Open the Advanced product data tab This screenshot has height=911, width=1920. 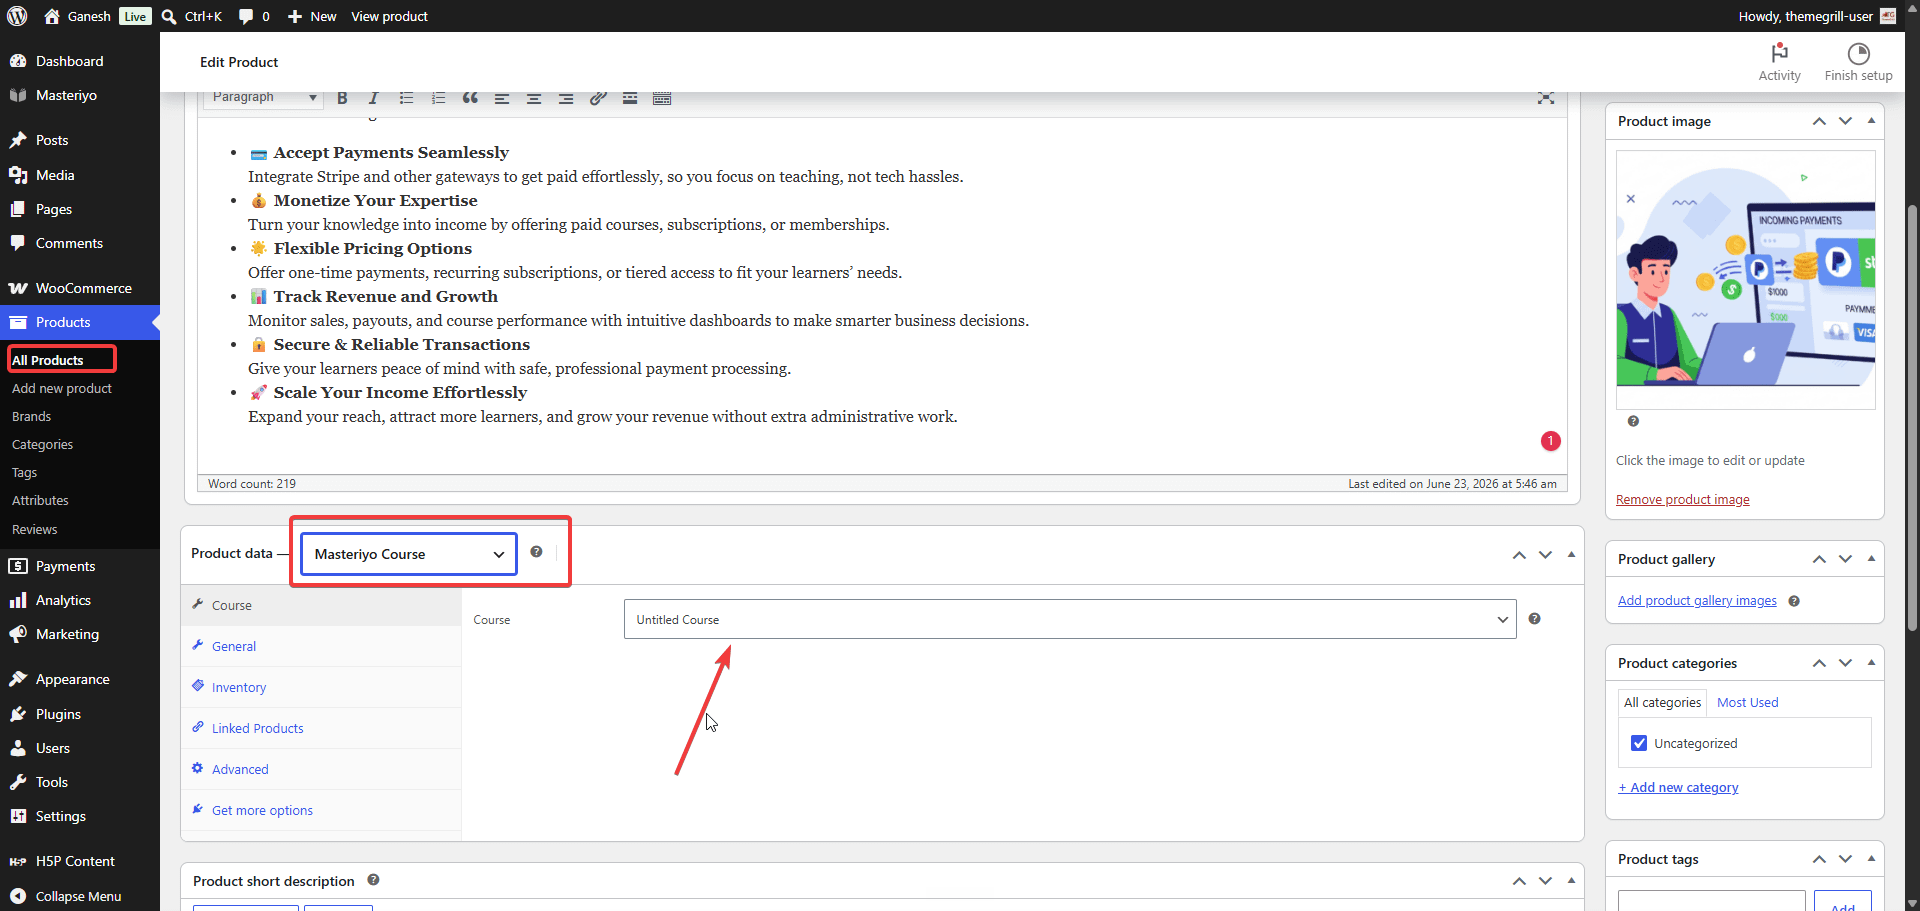pyautogui.click(x=321, y=769)
